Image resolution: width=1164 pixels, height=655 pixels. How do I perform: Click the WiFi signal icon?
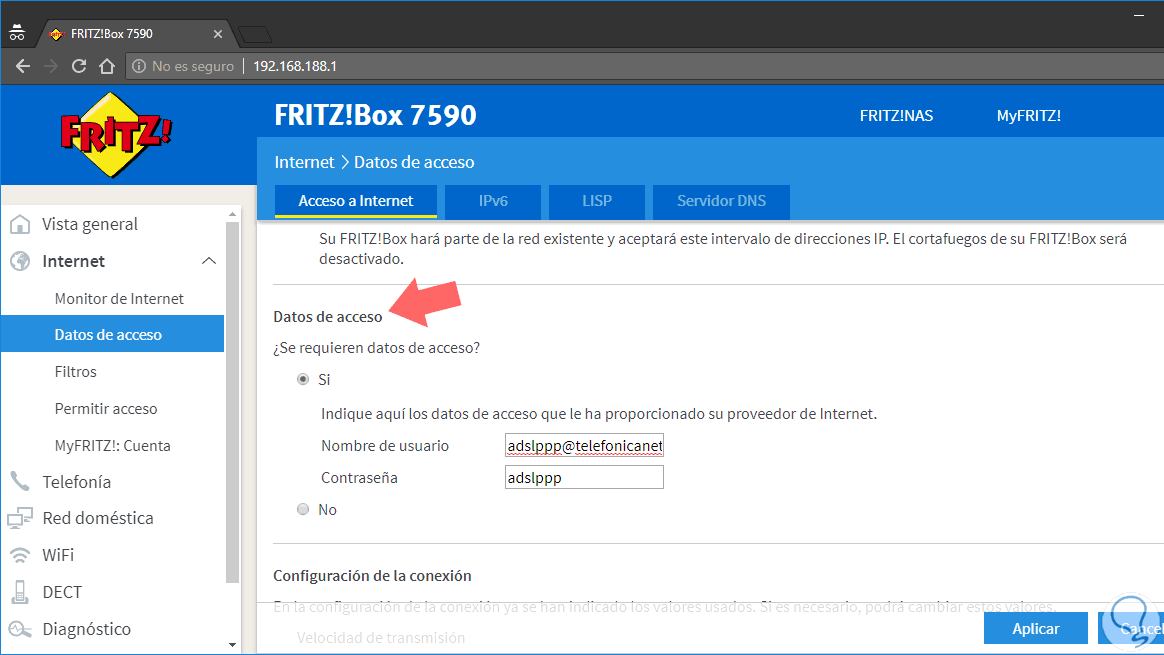pos(20,555)
